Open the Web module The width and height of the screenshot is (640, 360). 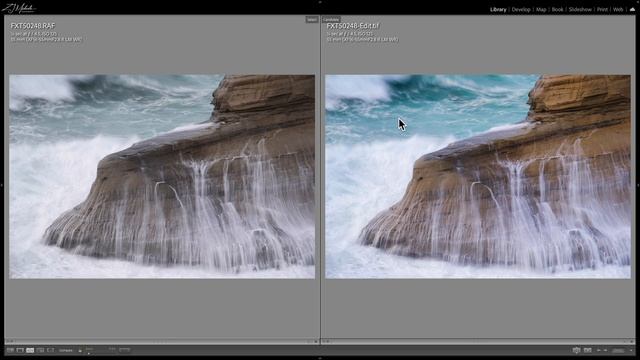(618, 9)
